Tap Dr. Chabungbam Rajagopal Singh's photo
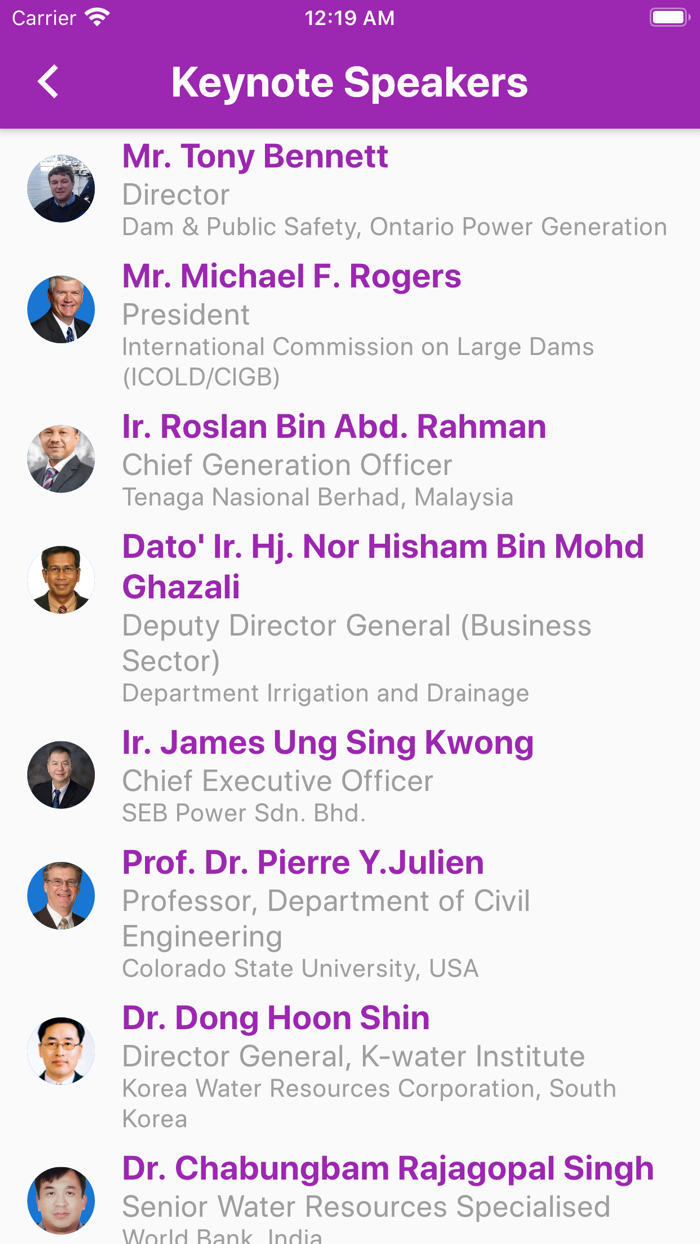700x1244 pixels. (61, 1201)
